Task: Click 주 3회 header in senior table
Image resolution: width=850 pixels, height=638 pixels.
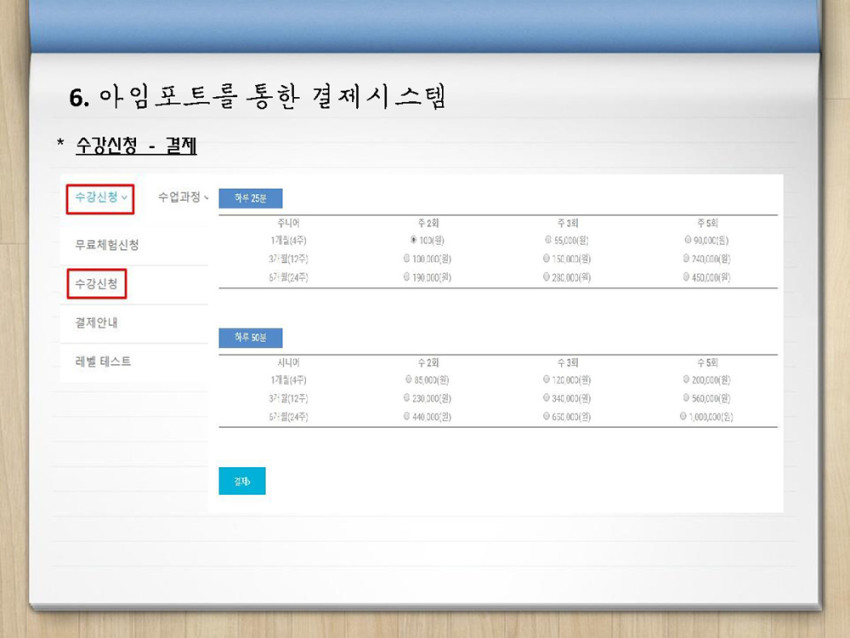Action: [x=568, y=363]
